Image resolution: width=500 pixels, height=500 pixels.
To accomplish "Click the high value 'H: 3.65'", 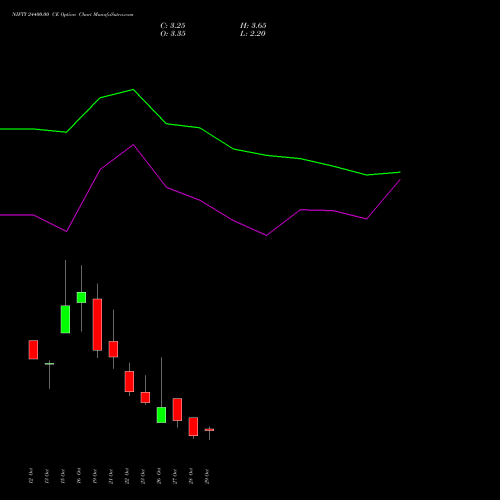I will pyautogui.click(x=253, y=26).
